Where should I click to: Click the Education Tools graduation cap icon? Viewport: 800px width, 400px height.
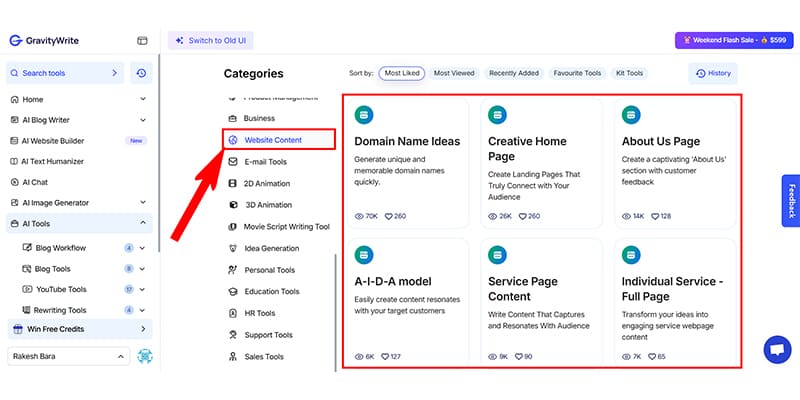233,292
